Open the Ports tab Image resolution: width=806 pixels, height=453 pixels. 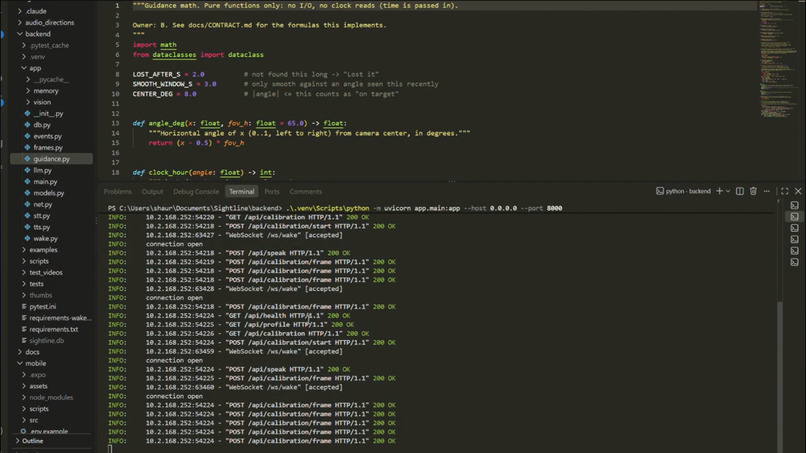tap(272, 192)
